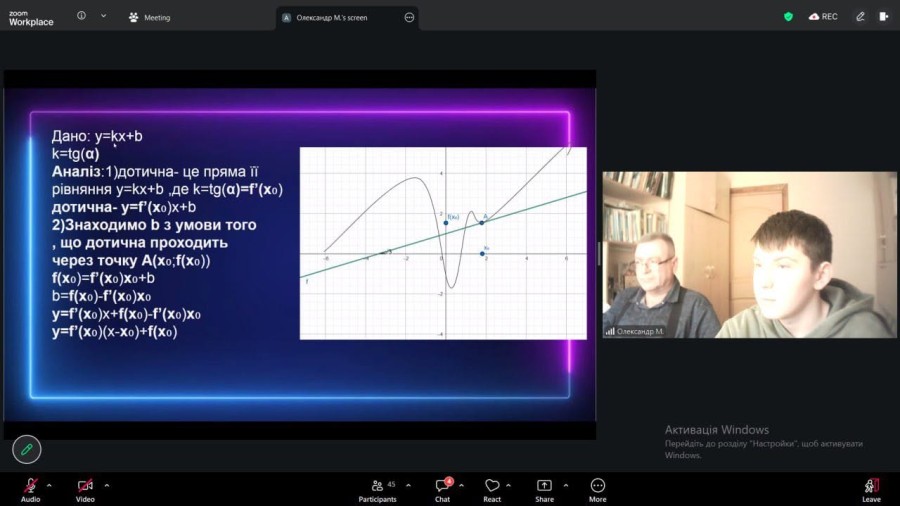Open the meeting info icon

click(82, 16)
